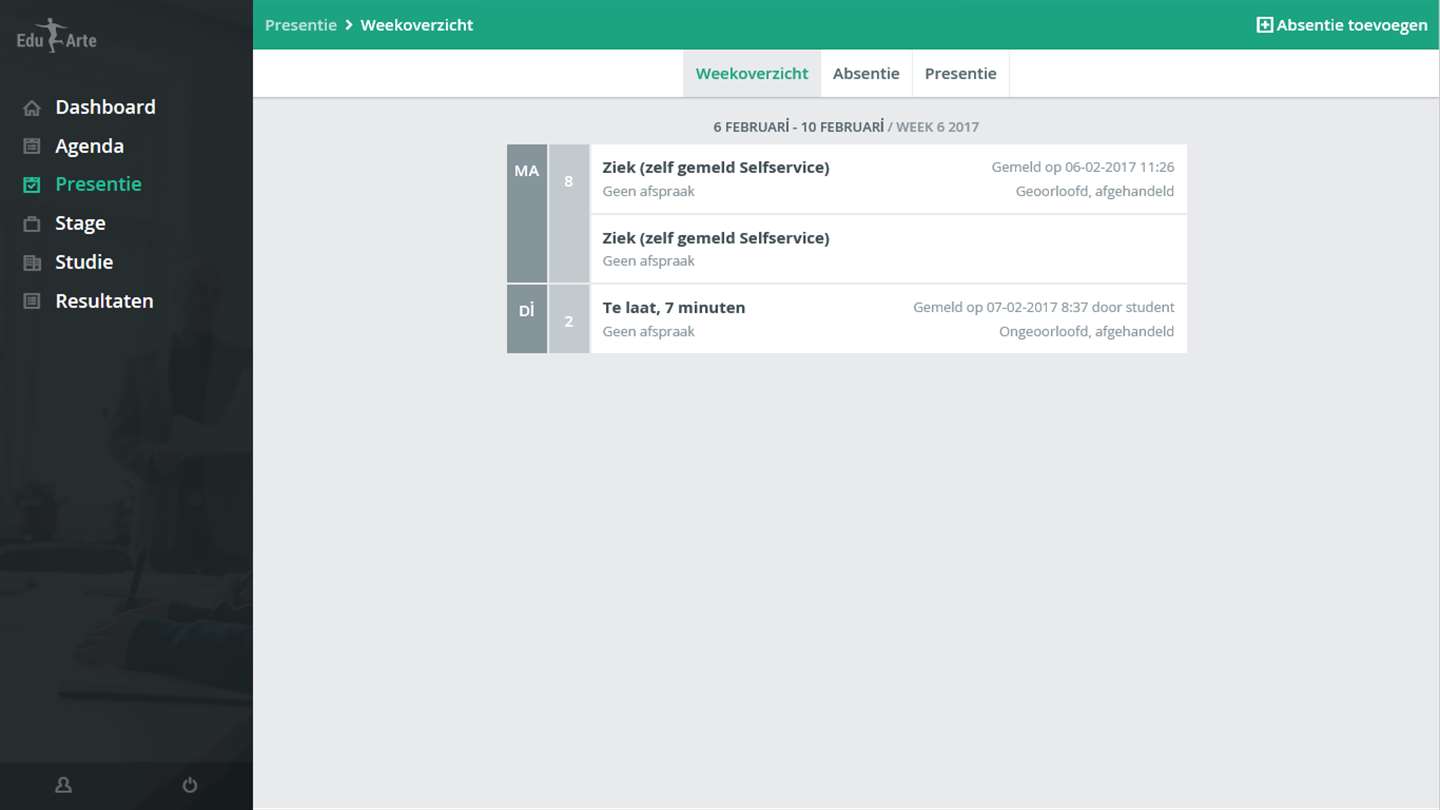Switch to the Absentie tab

coord(866,74)
